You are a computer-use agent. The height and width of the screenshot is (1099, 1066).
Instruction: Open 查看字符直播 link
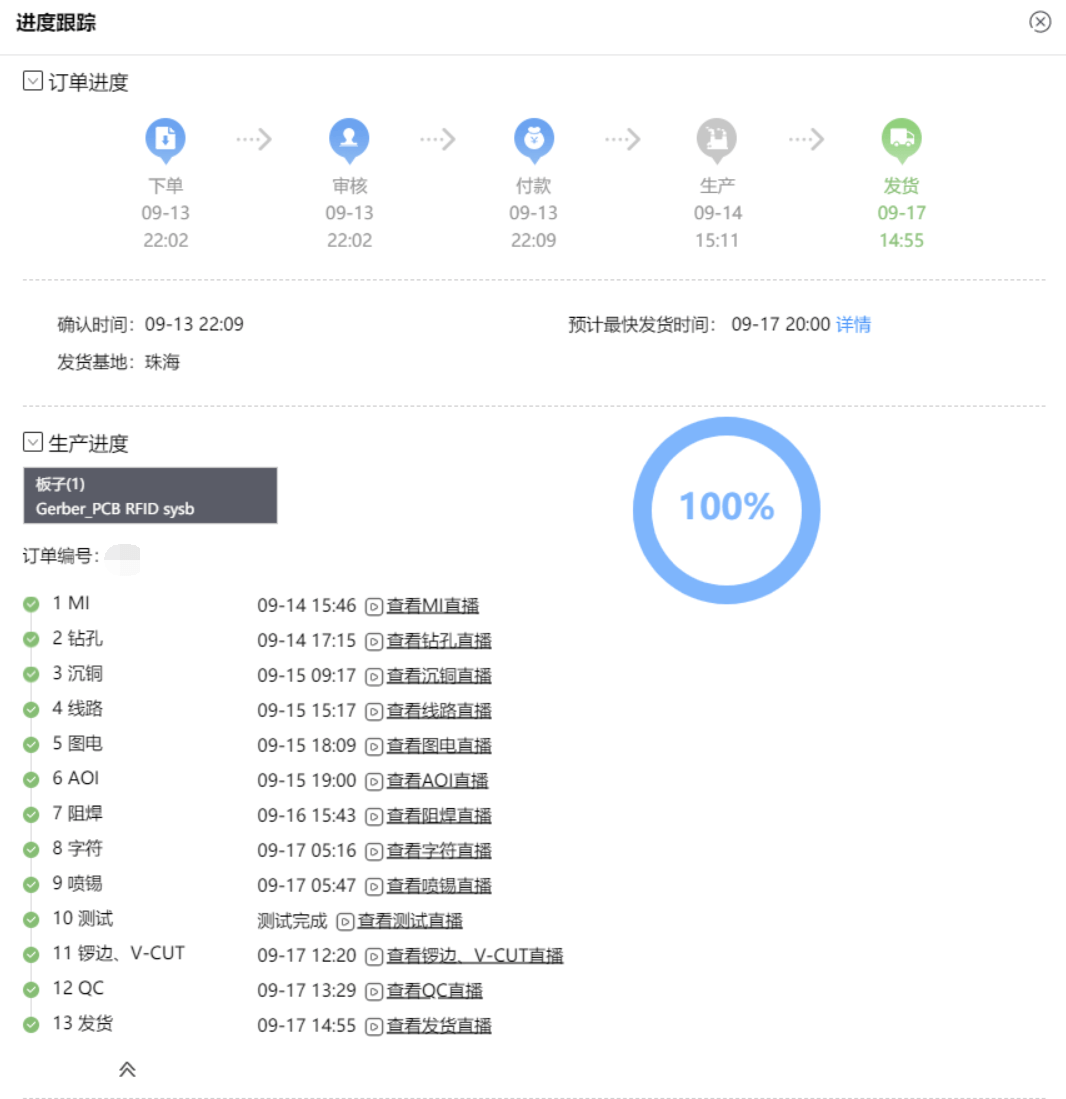click(x=439, y=851)
